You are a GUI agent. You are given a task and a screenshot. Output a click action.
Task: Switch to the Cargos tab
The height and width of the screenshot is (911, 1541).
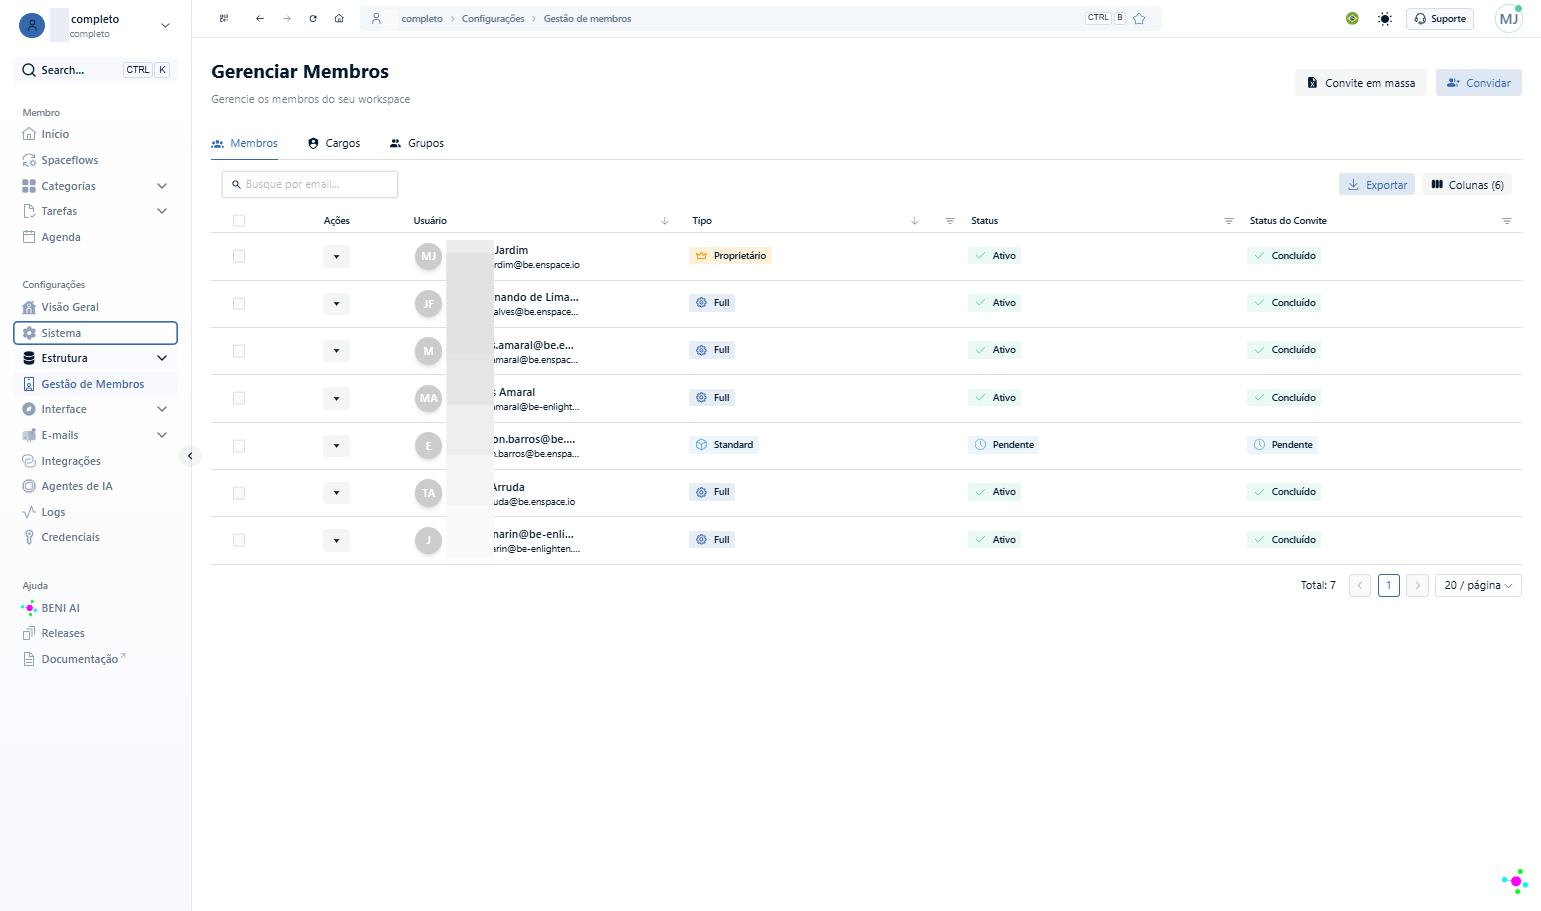[x=334, y=143]
